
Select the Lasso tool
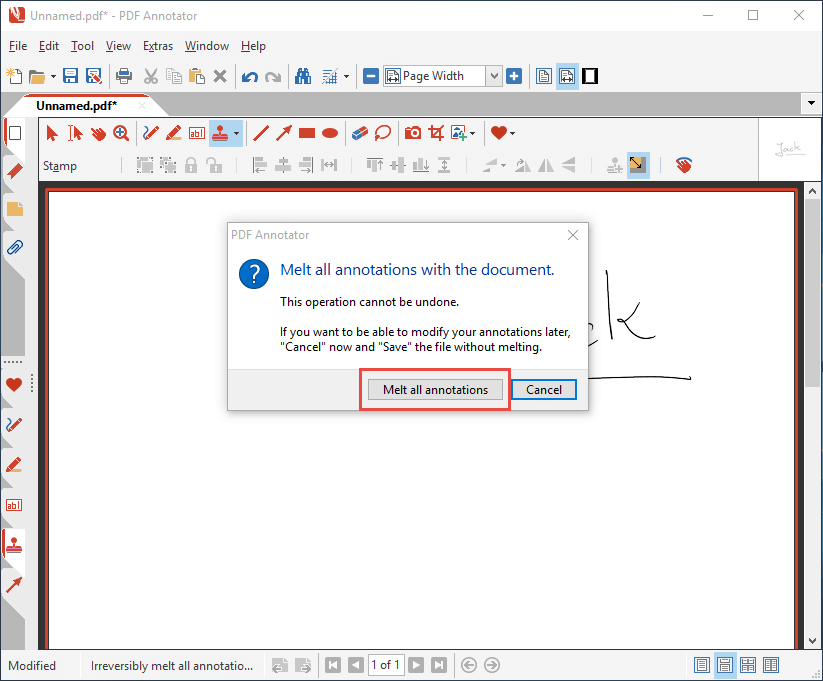[x=383, y=133]
